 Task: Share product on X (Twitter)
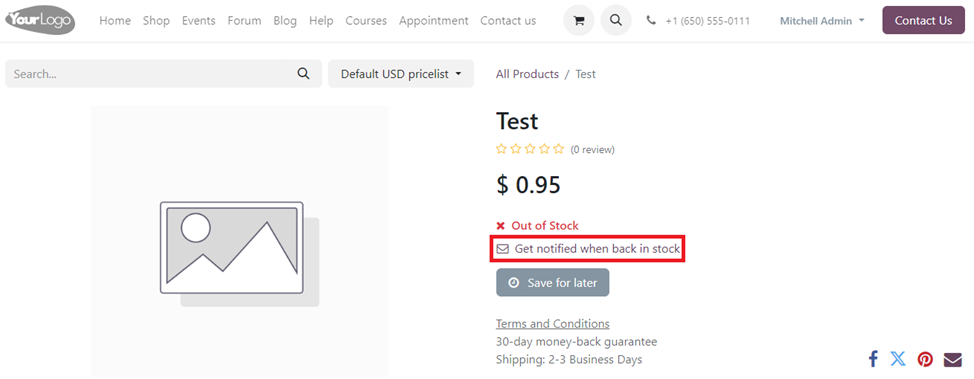click(898, 359)
